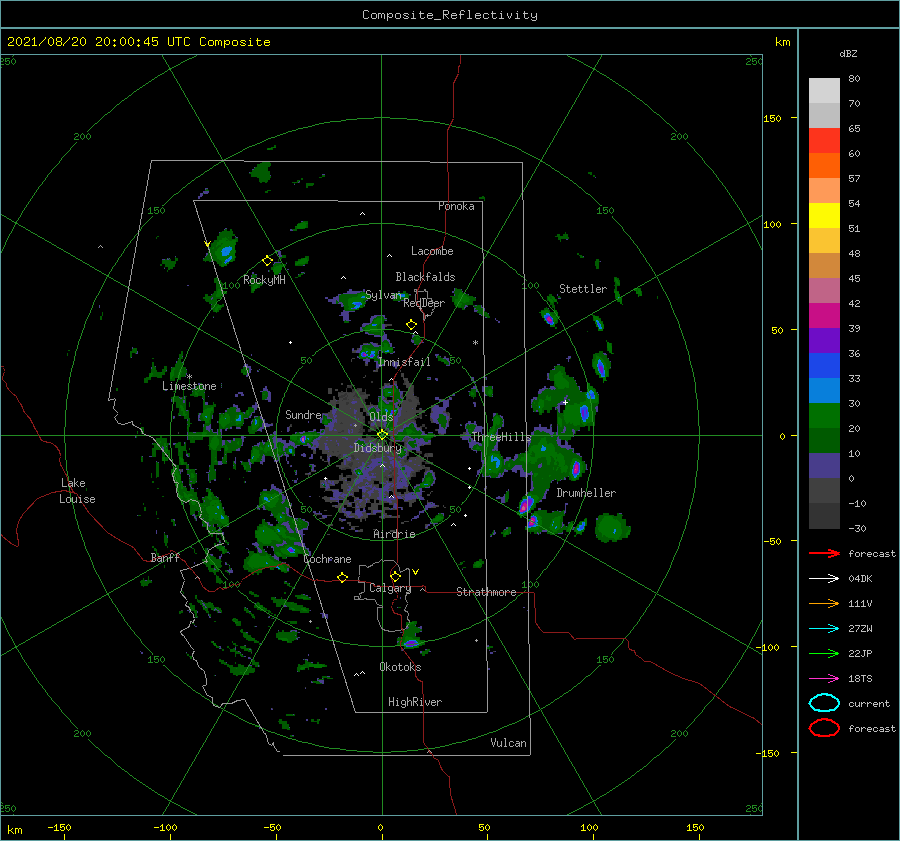Click the ThreeHills town label
This screenshot has width=900, height=841.
[x=501, y=437]
